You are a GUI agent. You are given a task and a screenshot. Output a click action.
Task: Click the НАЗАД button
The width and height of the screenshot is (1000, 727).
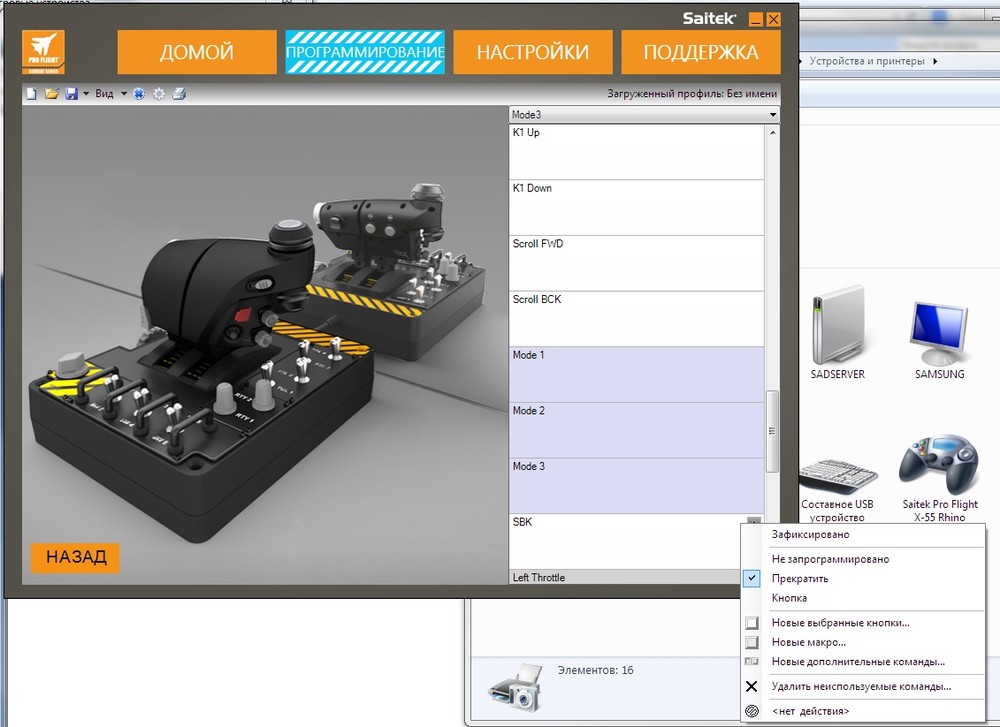pos(75,557)
